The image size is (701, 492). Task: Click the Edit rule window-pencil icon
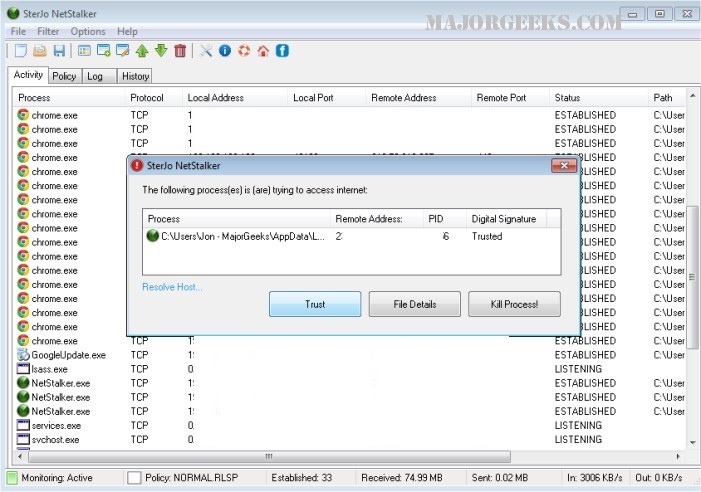(x=122, y=50)
